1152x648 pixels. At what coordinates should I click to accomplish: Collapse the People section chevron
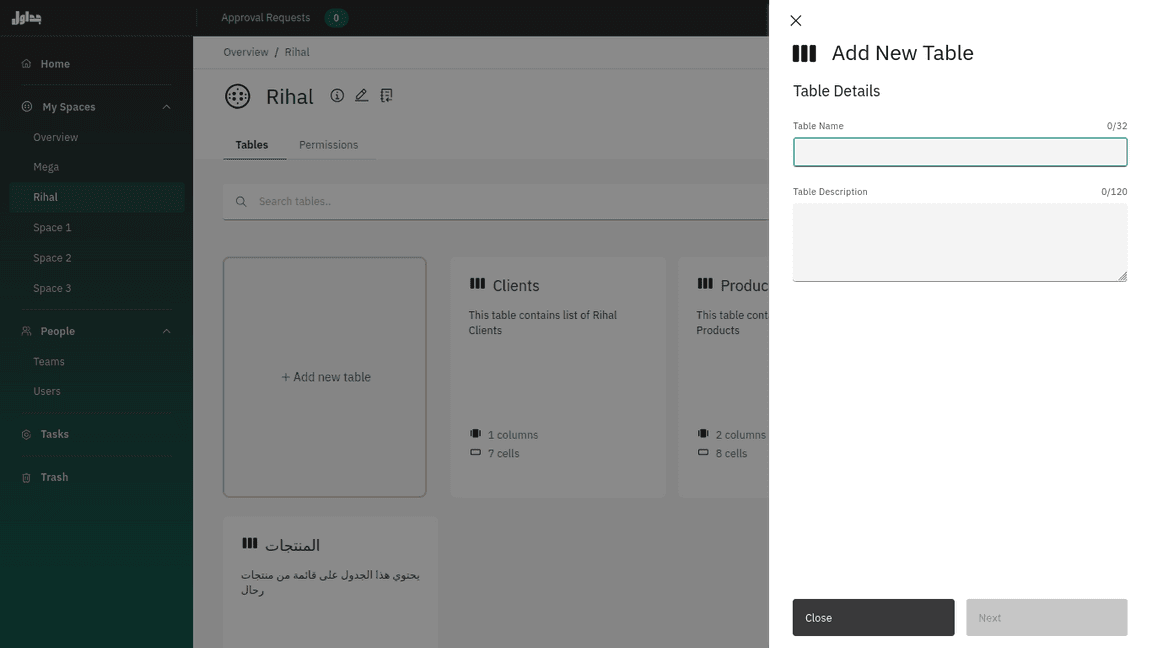[x=167, y=331]
